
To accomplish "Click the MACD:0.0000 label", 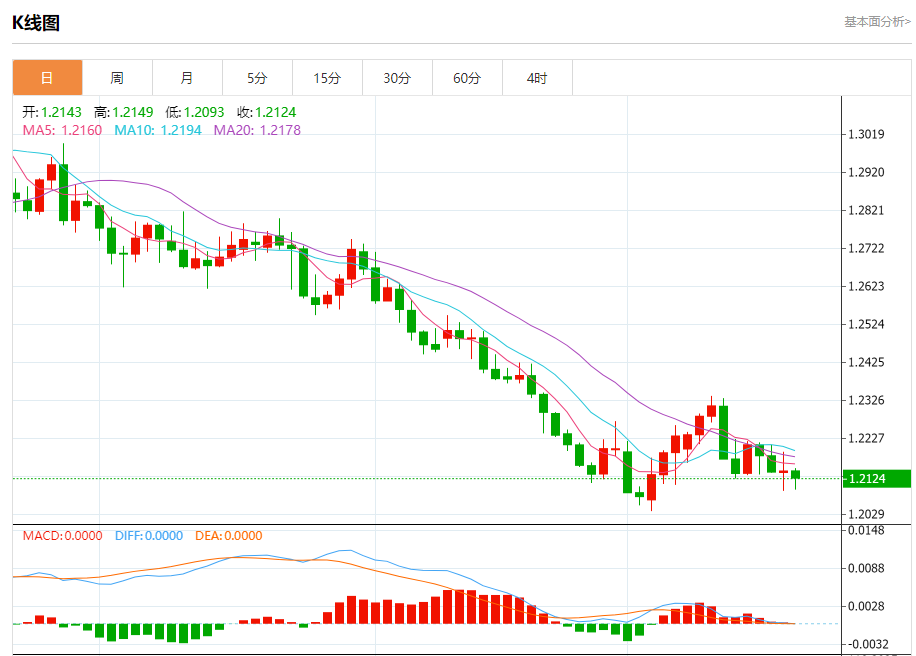I will 63,536.
